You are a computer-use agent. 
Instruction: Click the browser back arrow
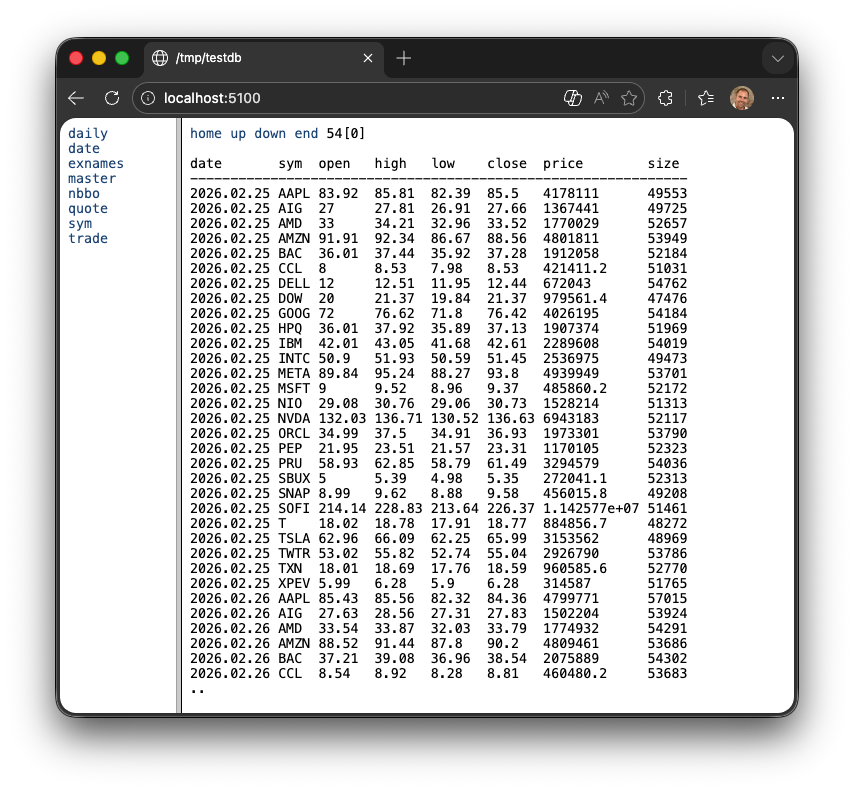(x=76, y=97)
